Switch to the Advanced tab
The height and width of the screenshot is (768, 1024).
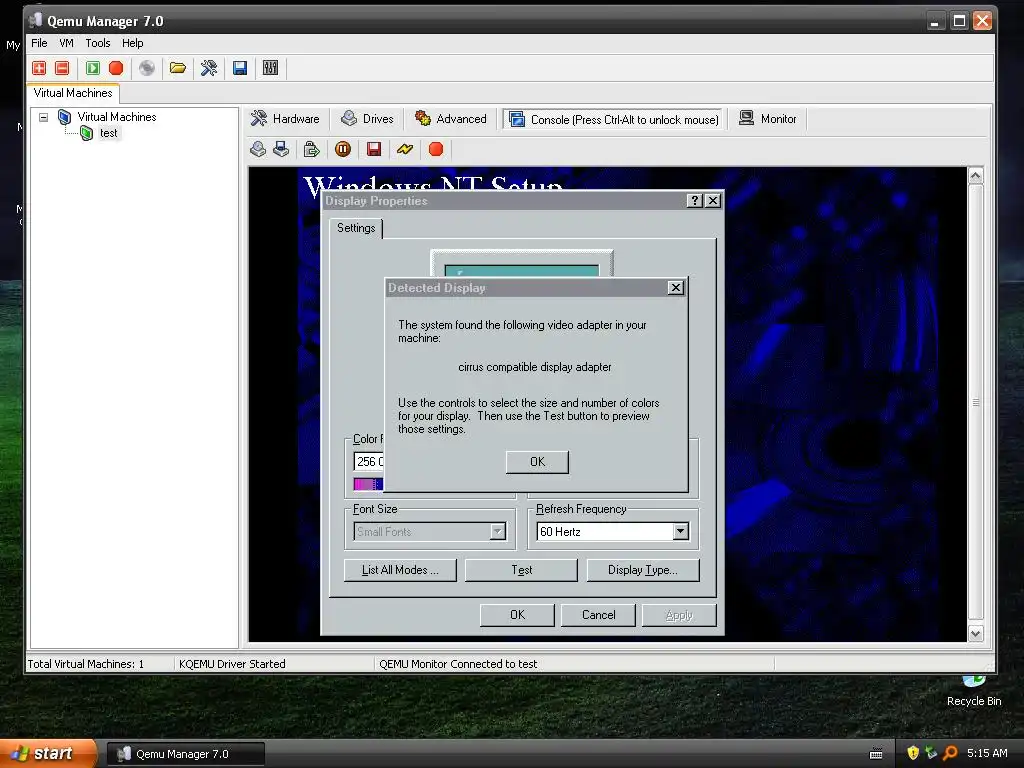click(x=451, y=119)
